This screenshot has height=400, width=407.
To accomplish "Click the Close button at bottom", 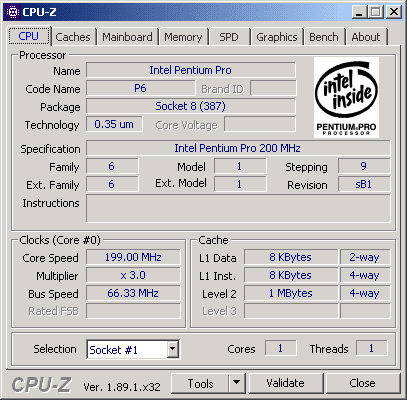I will tap(363, 383).
